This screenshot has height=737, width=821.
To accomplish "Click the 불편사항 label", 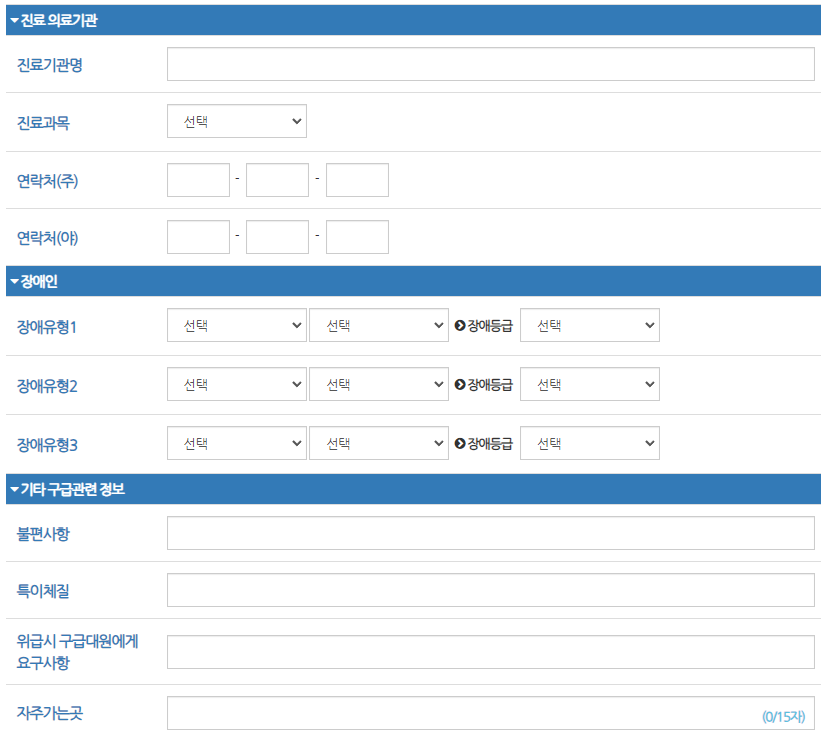I will tap(43, 534).
